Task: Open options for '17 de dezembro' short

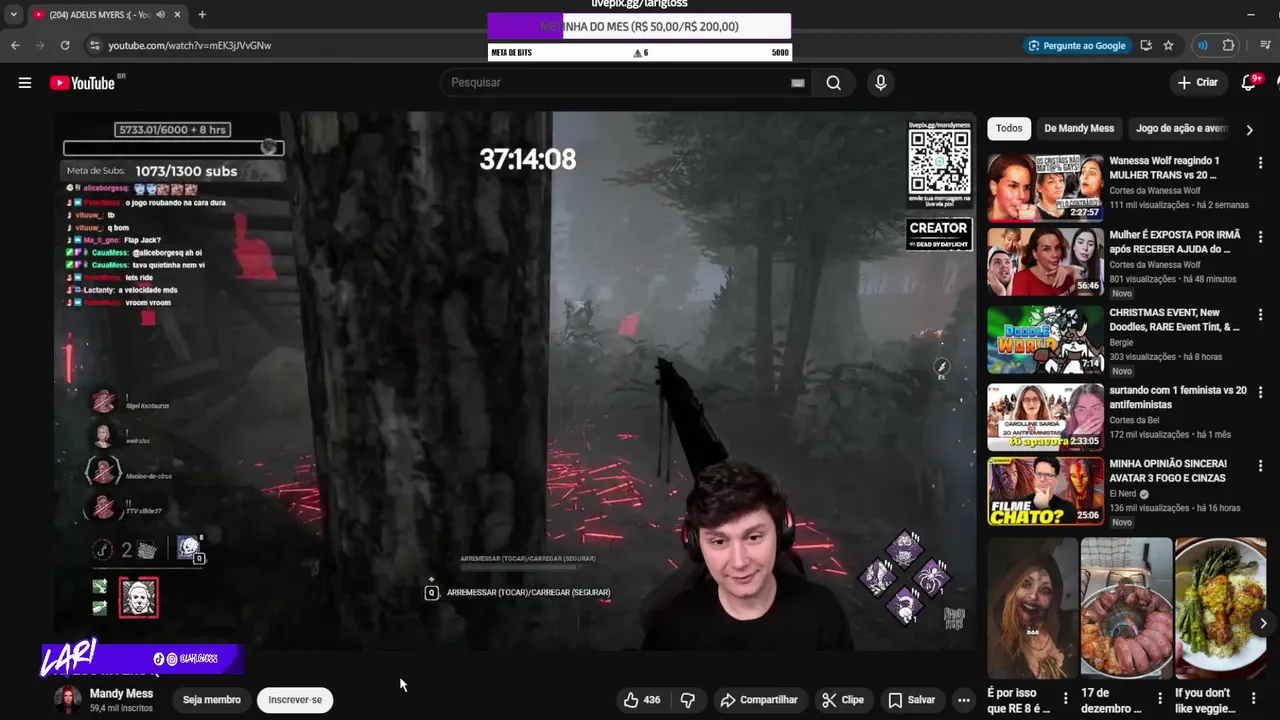Action: (1160, 697)
